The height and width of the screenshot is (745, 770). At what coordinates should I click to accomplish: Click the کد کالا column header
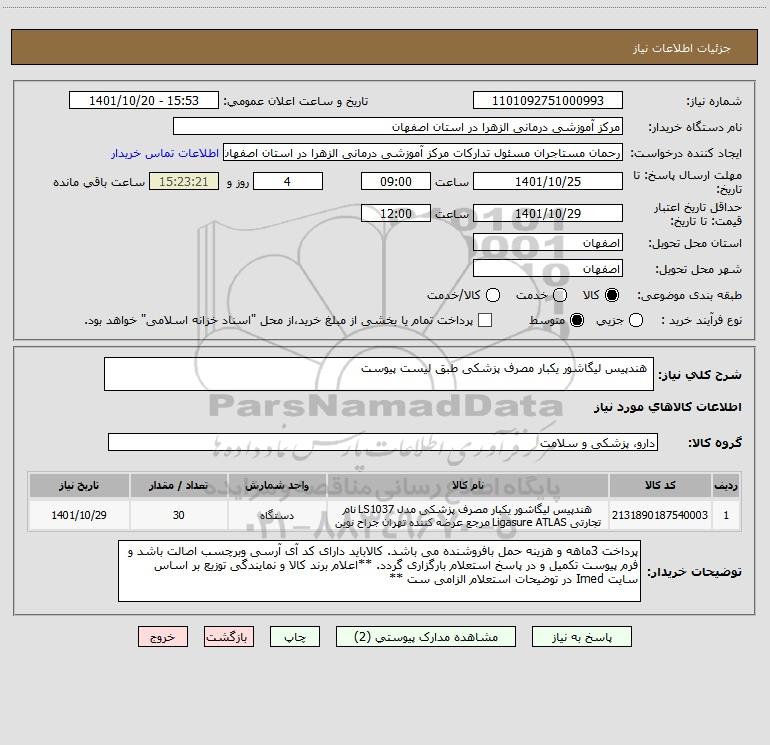660,485
